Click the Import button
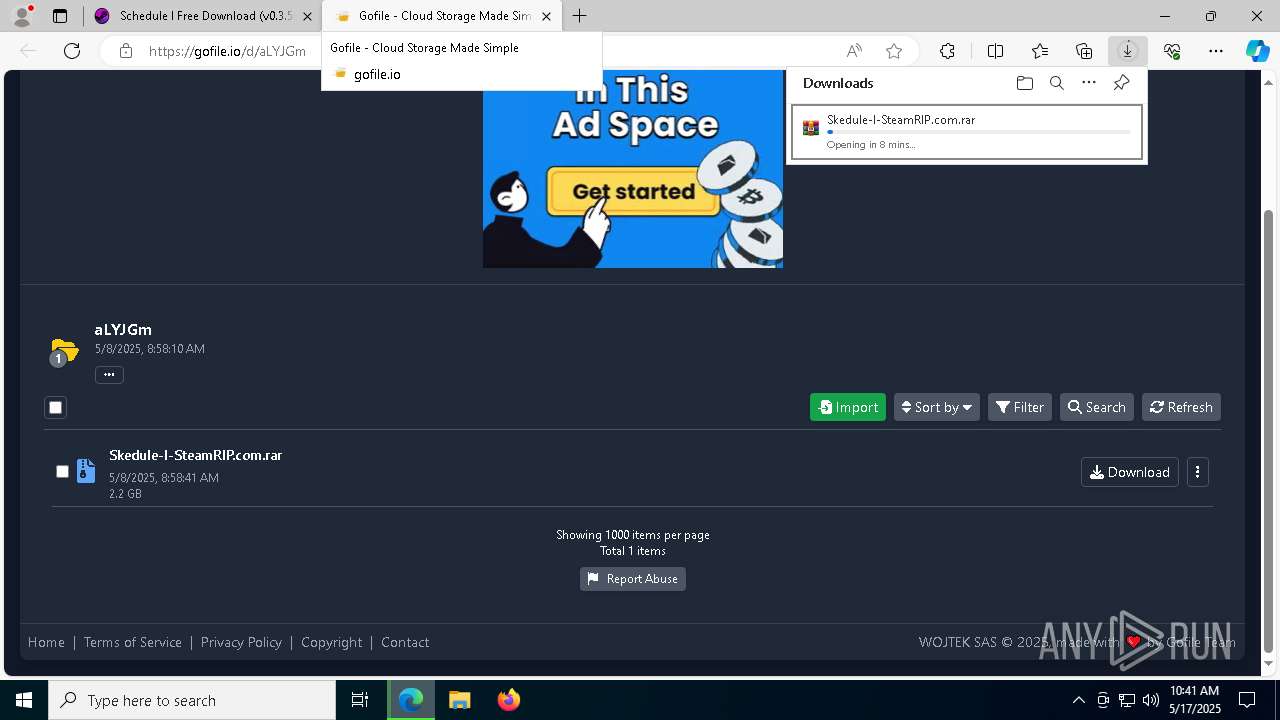The image size is (1280, 720). coord(848,407)
